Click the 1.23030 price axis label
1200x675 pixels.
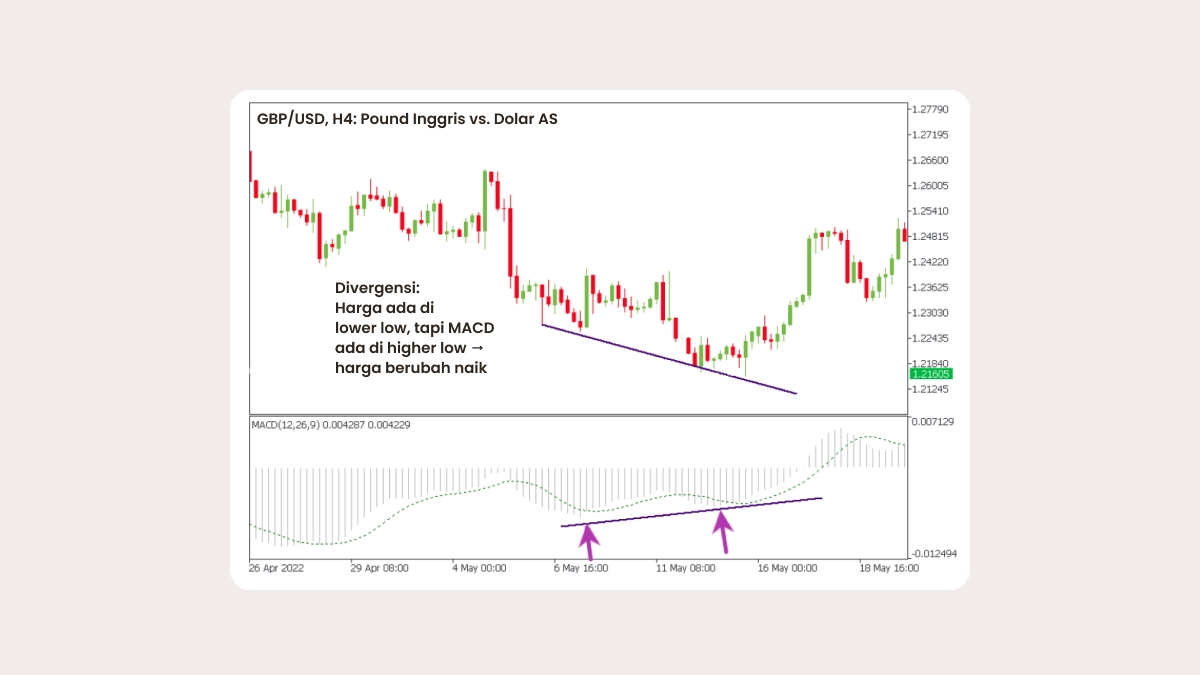pyautogui.click(x=930, y=313)
